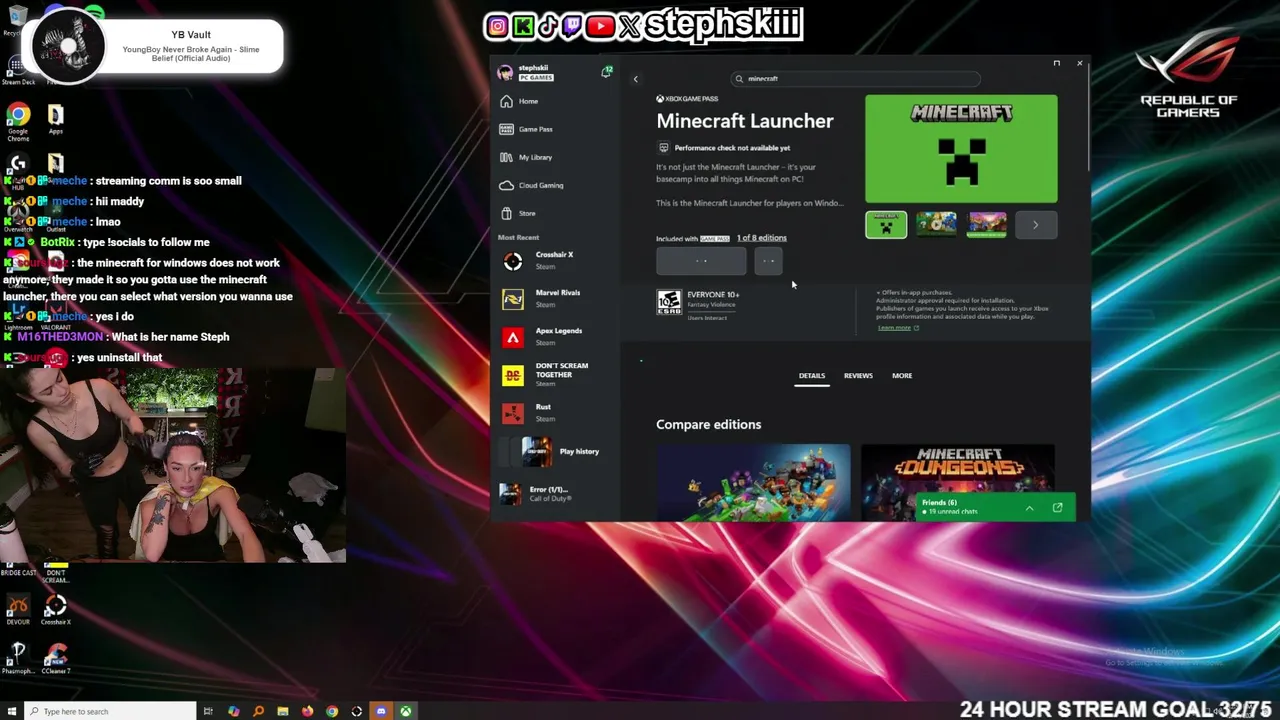Open Discord from the taskbar

380,711
